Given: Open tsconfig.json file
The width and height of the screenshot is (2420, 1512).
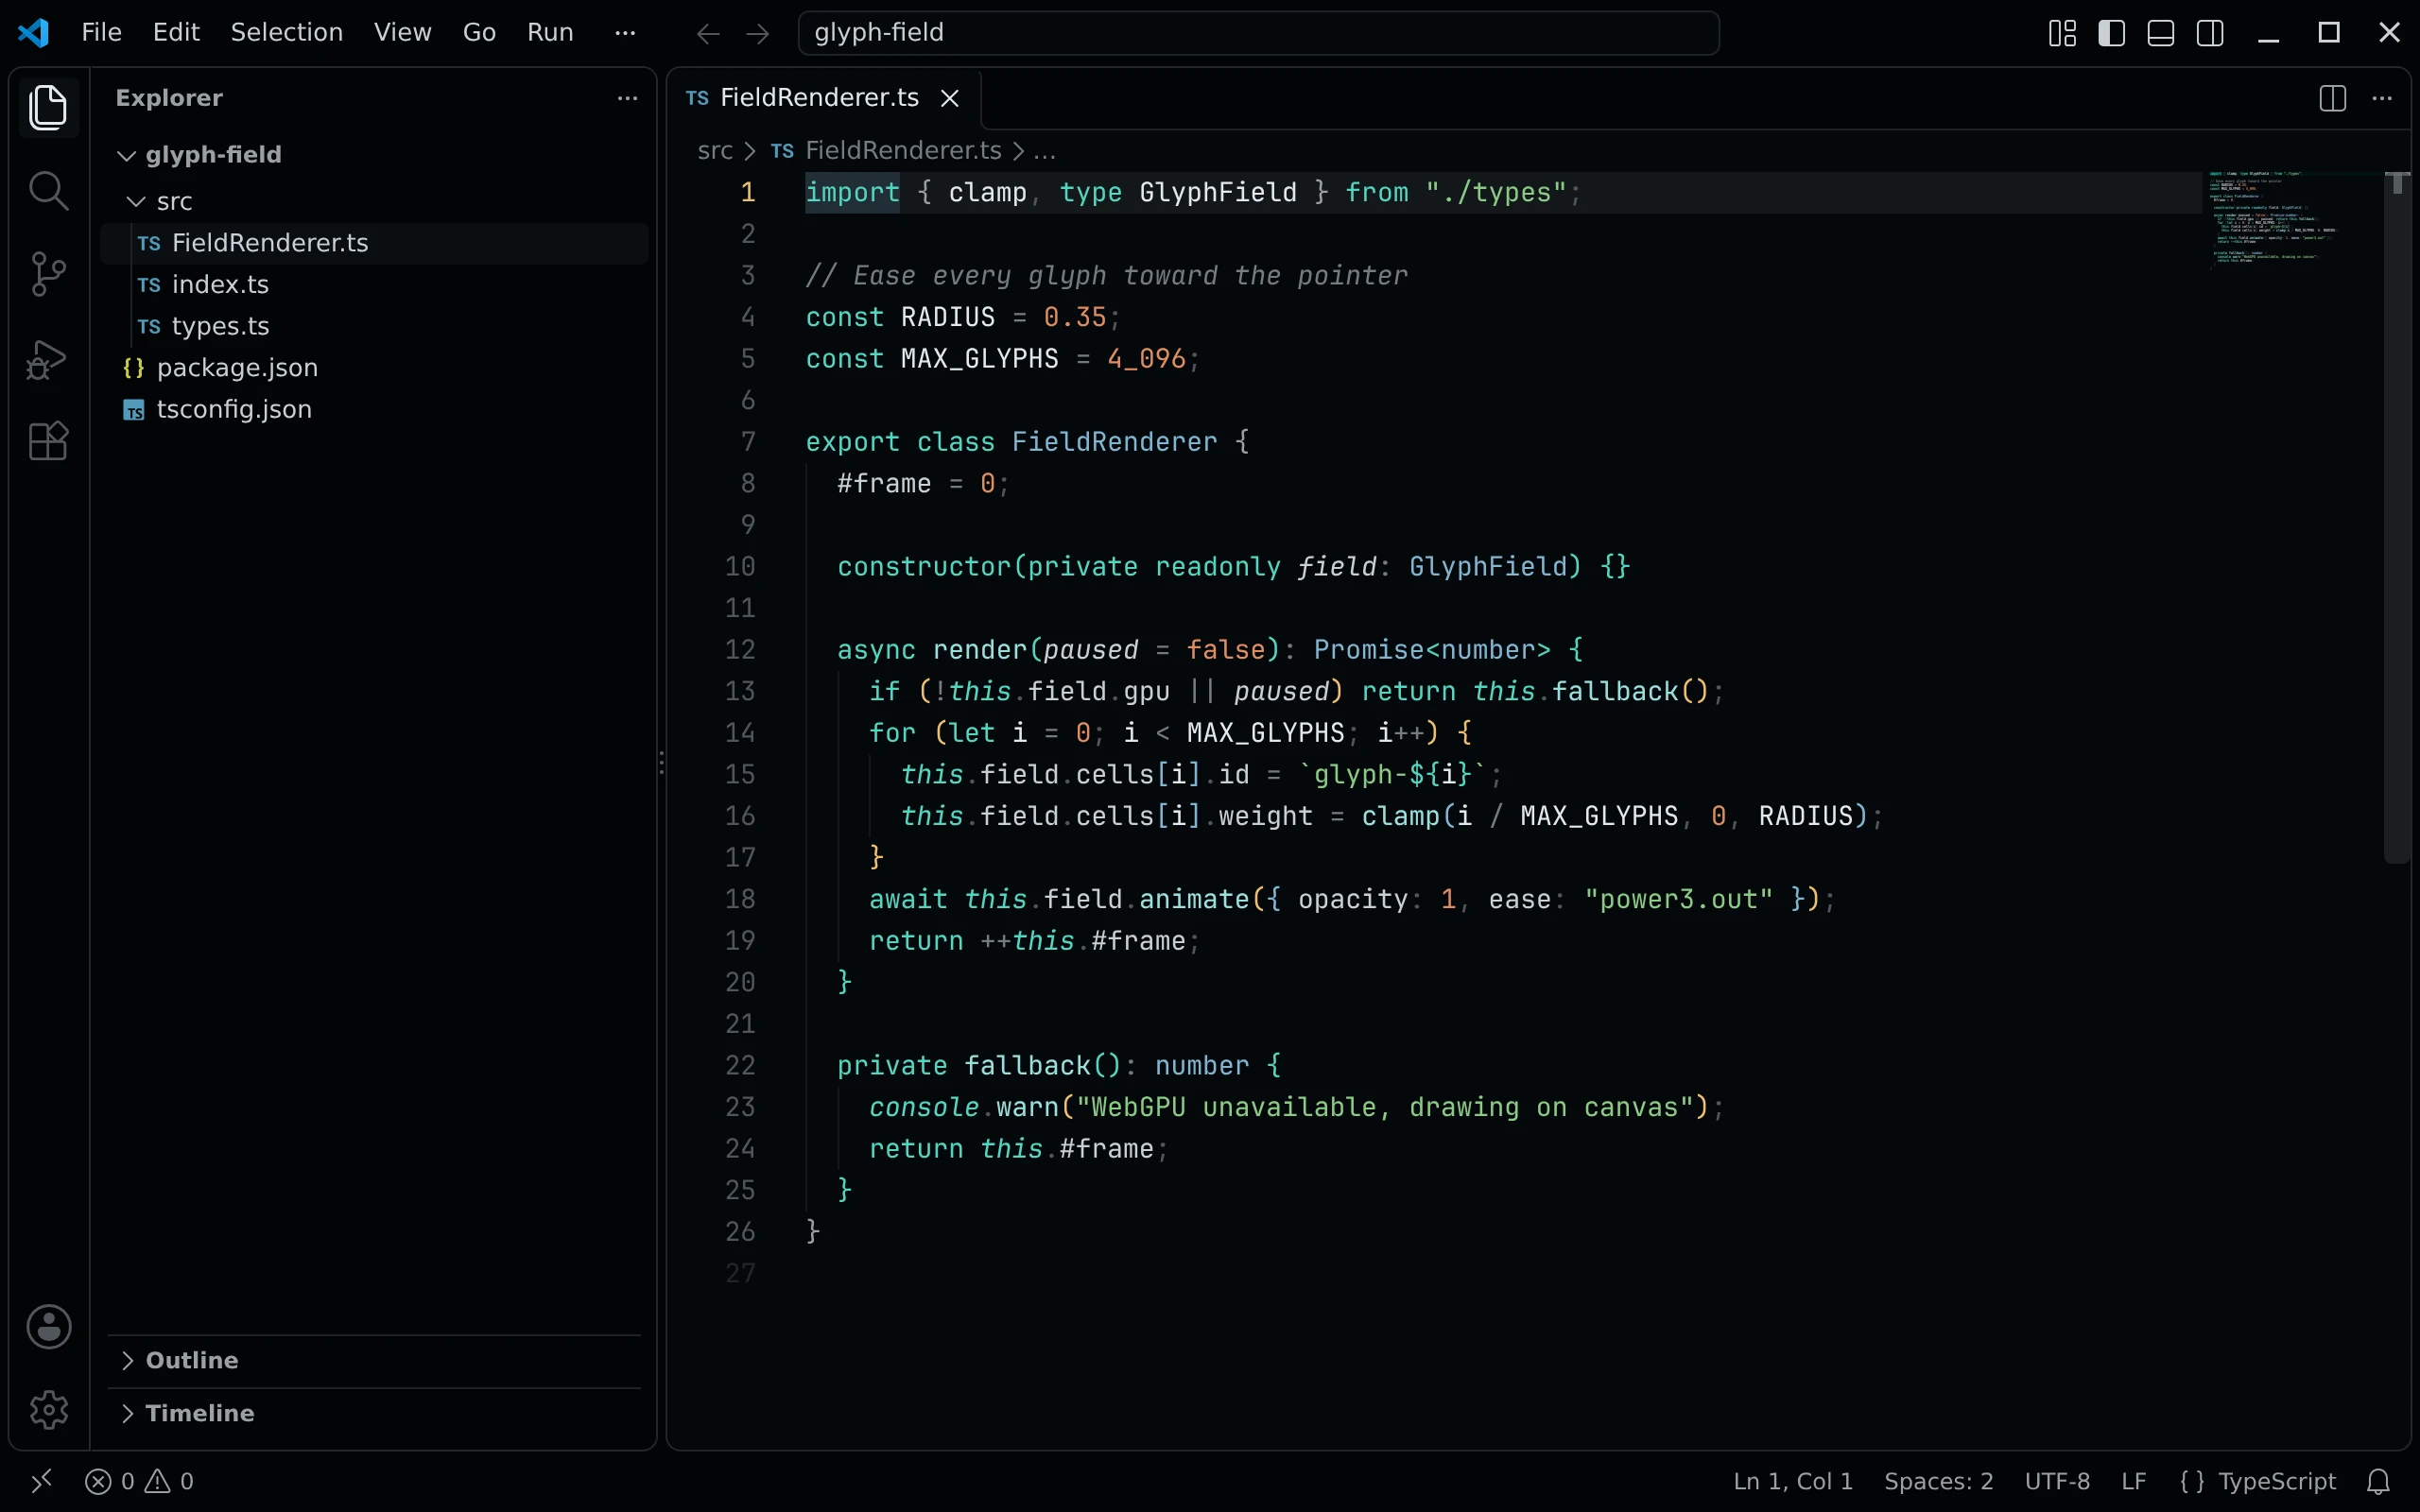Looking at the screenshot, I should [374, 410].
